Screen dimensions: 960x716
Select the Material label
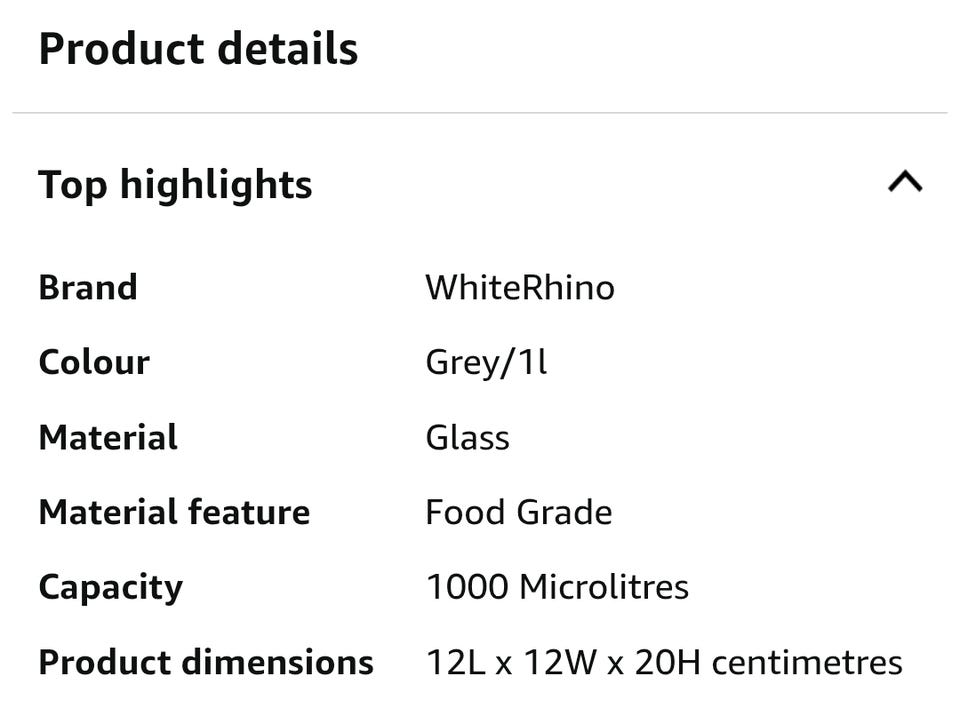[x=108, y=437]
